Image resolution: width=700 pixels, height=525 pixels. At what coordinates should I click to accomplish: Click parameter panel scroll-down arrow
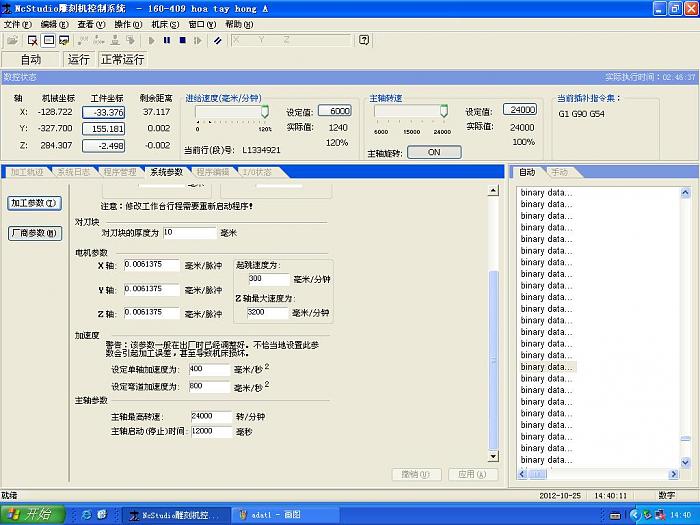493,456
